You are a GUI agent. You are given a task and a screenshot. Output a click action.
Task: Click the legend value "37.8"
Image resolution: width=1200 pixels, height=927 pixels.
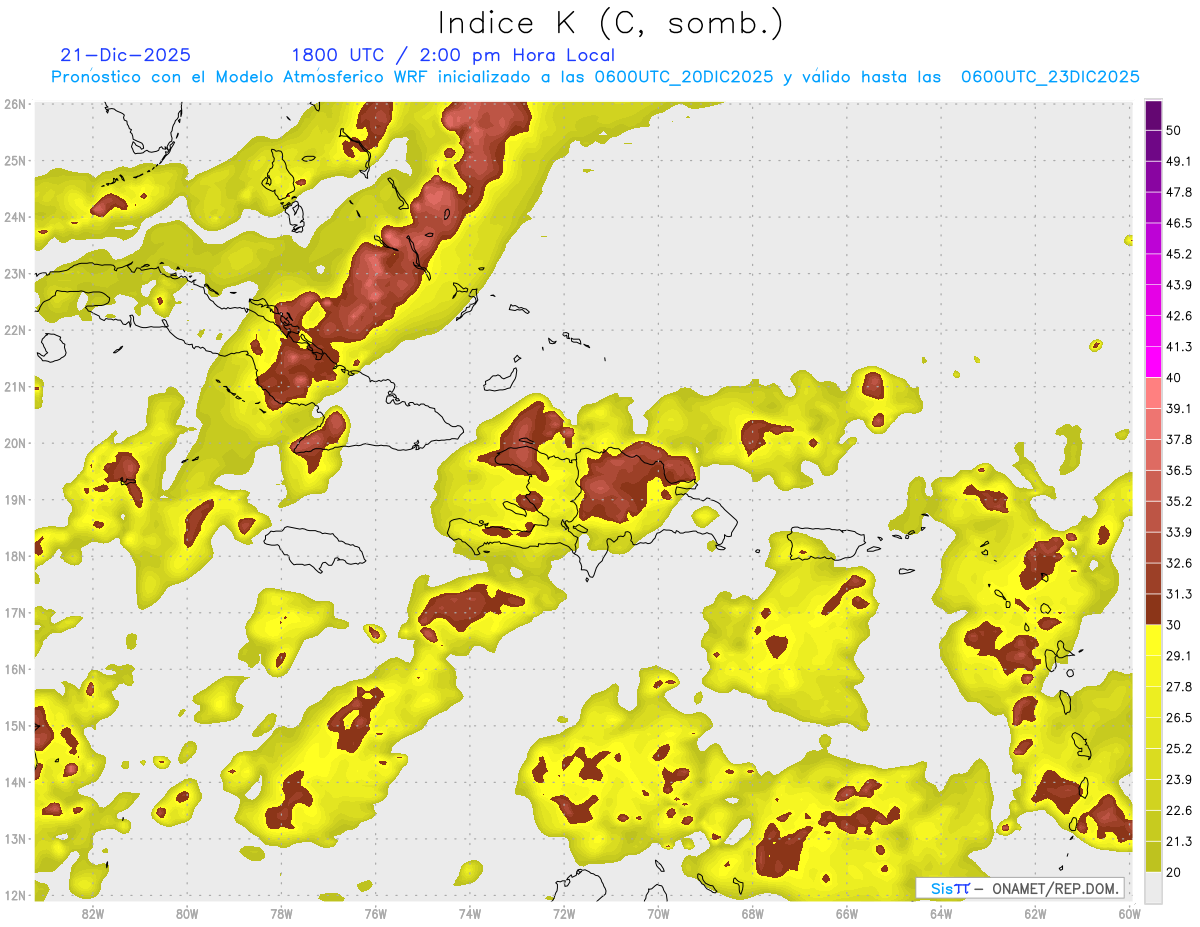pyautogui.click(x=1178, y=439)
